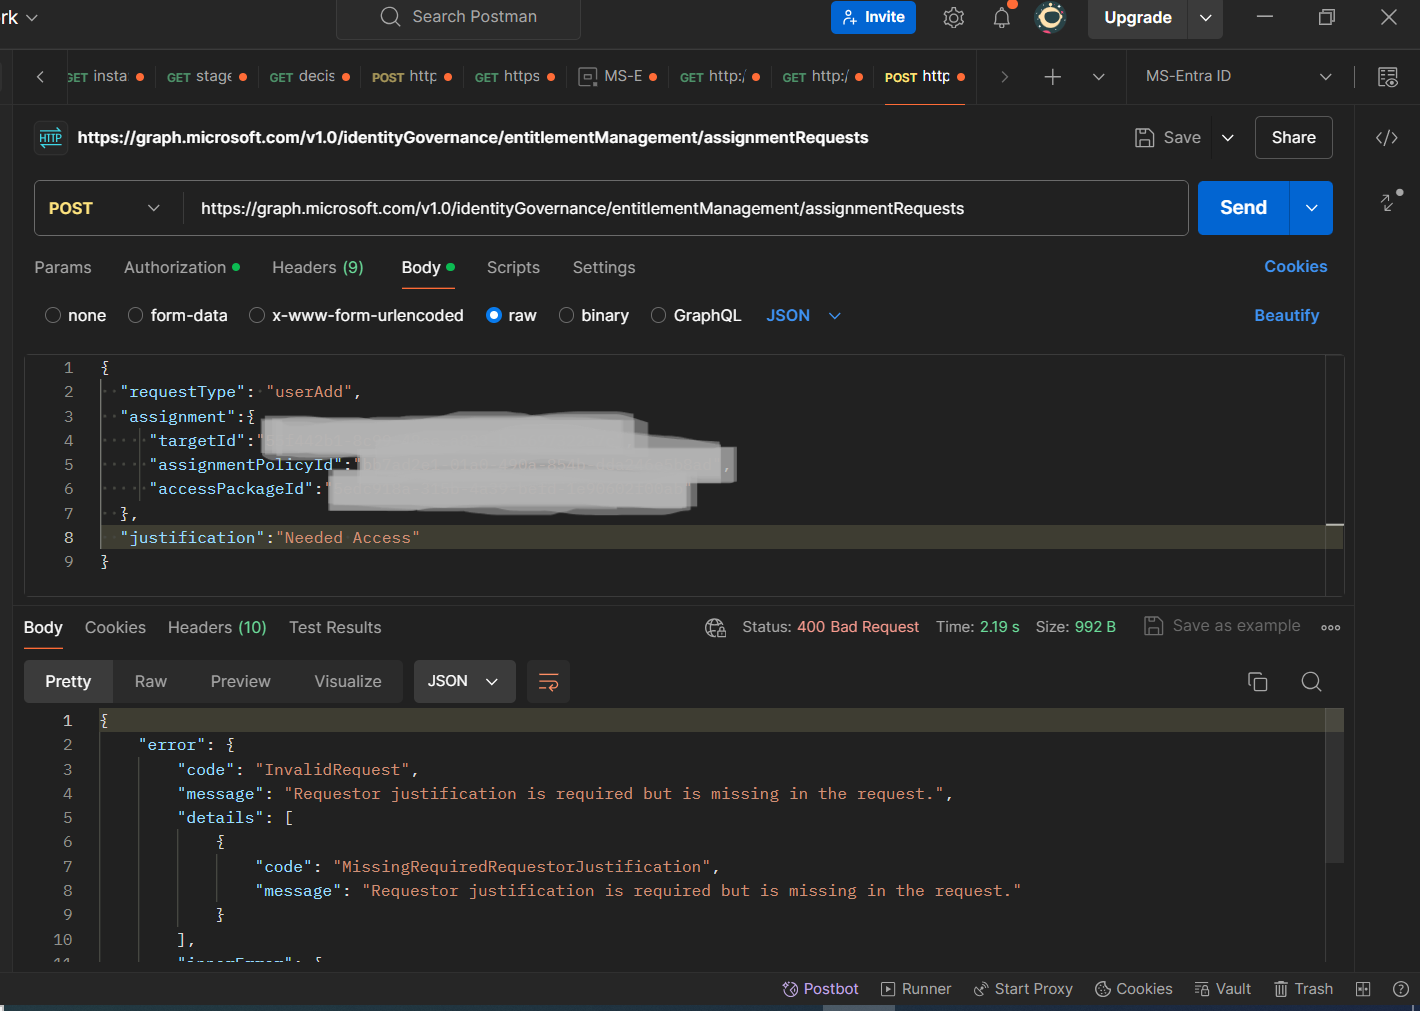1420x1011 pixels.
Task: Open the user avatar menu
Action: tap(1050, 18)
